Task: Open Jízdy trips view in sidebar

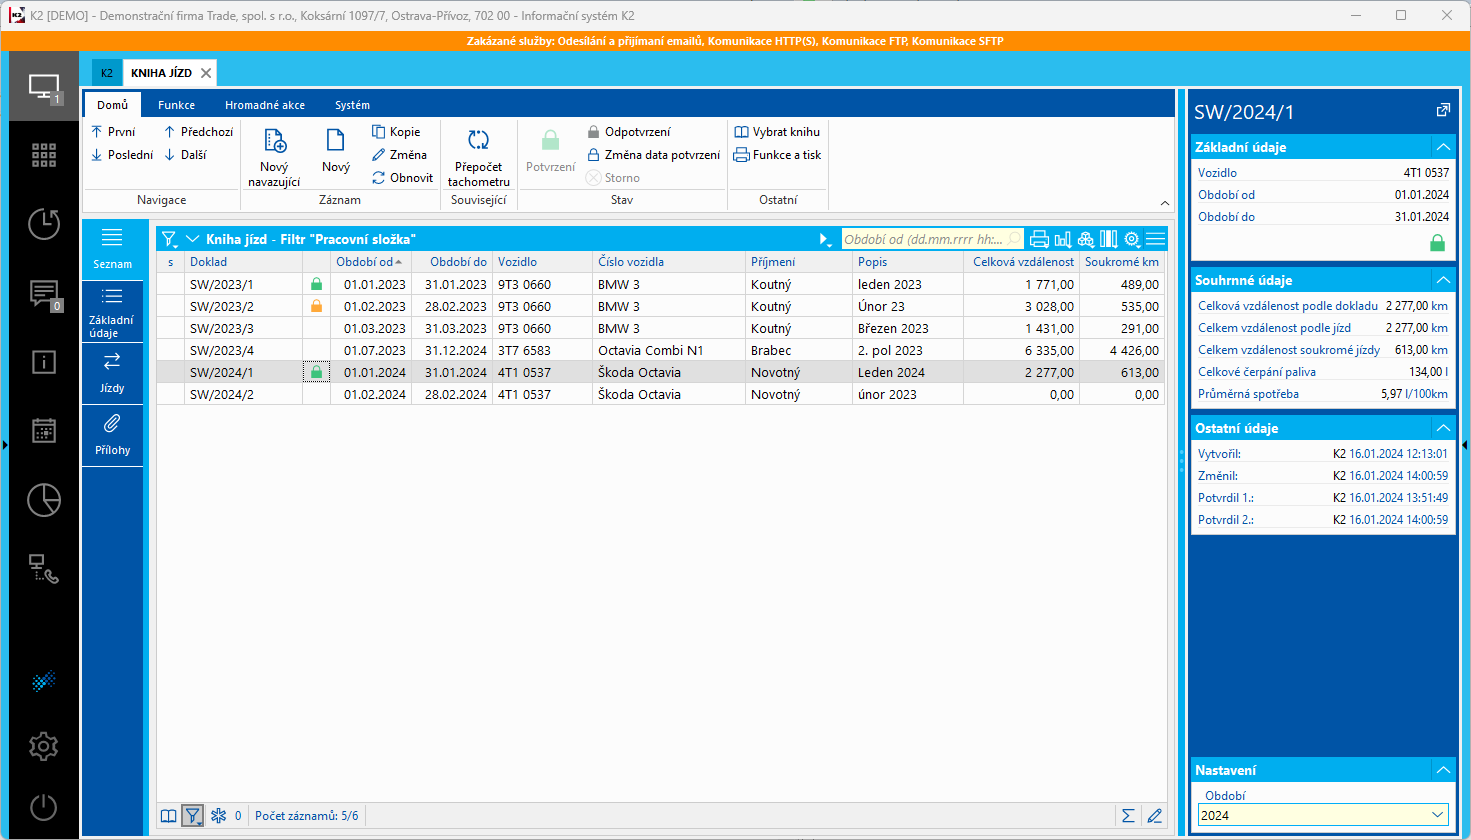Action: click(x=112, y=374)
